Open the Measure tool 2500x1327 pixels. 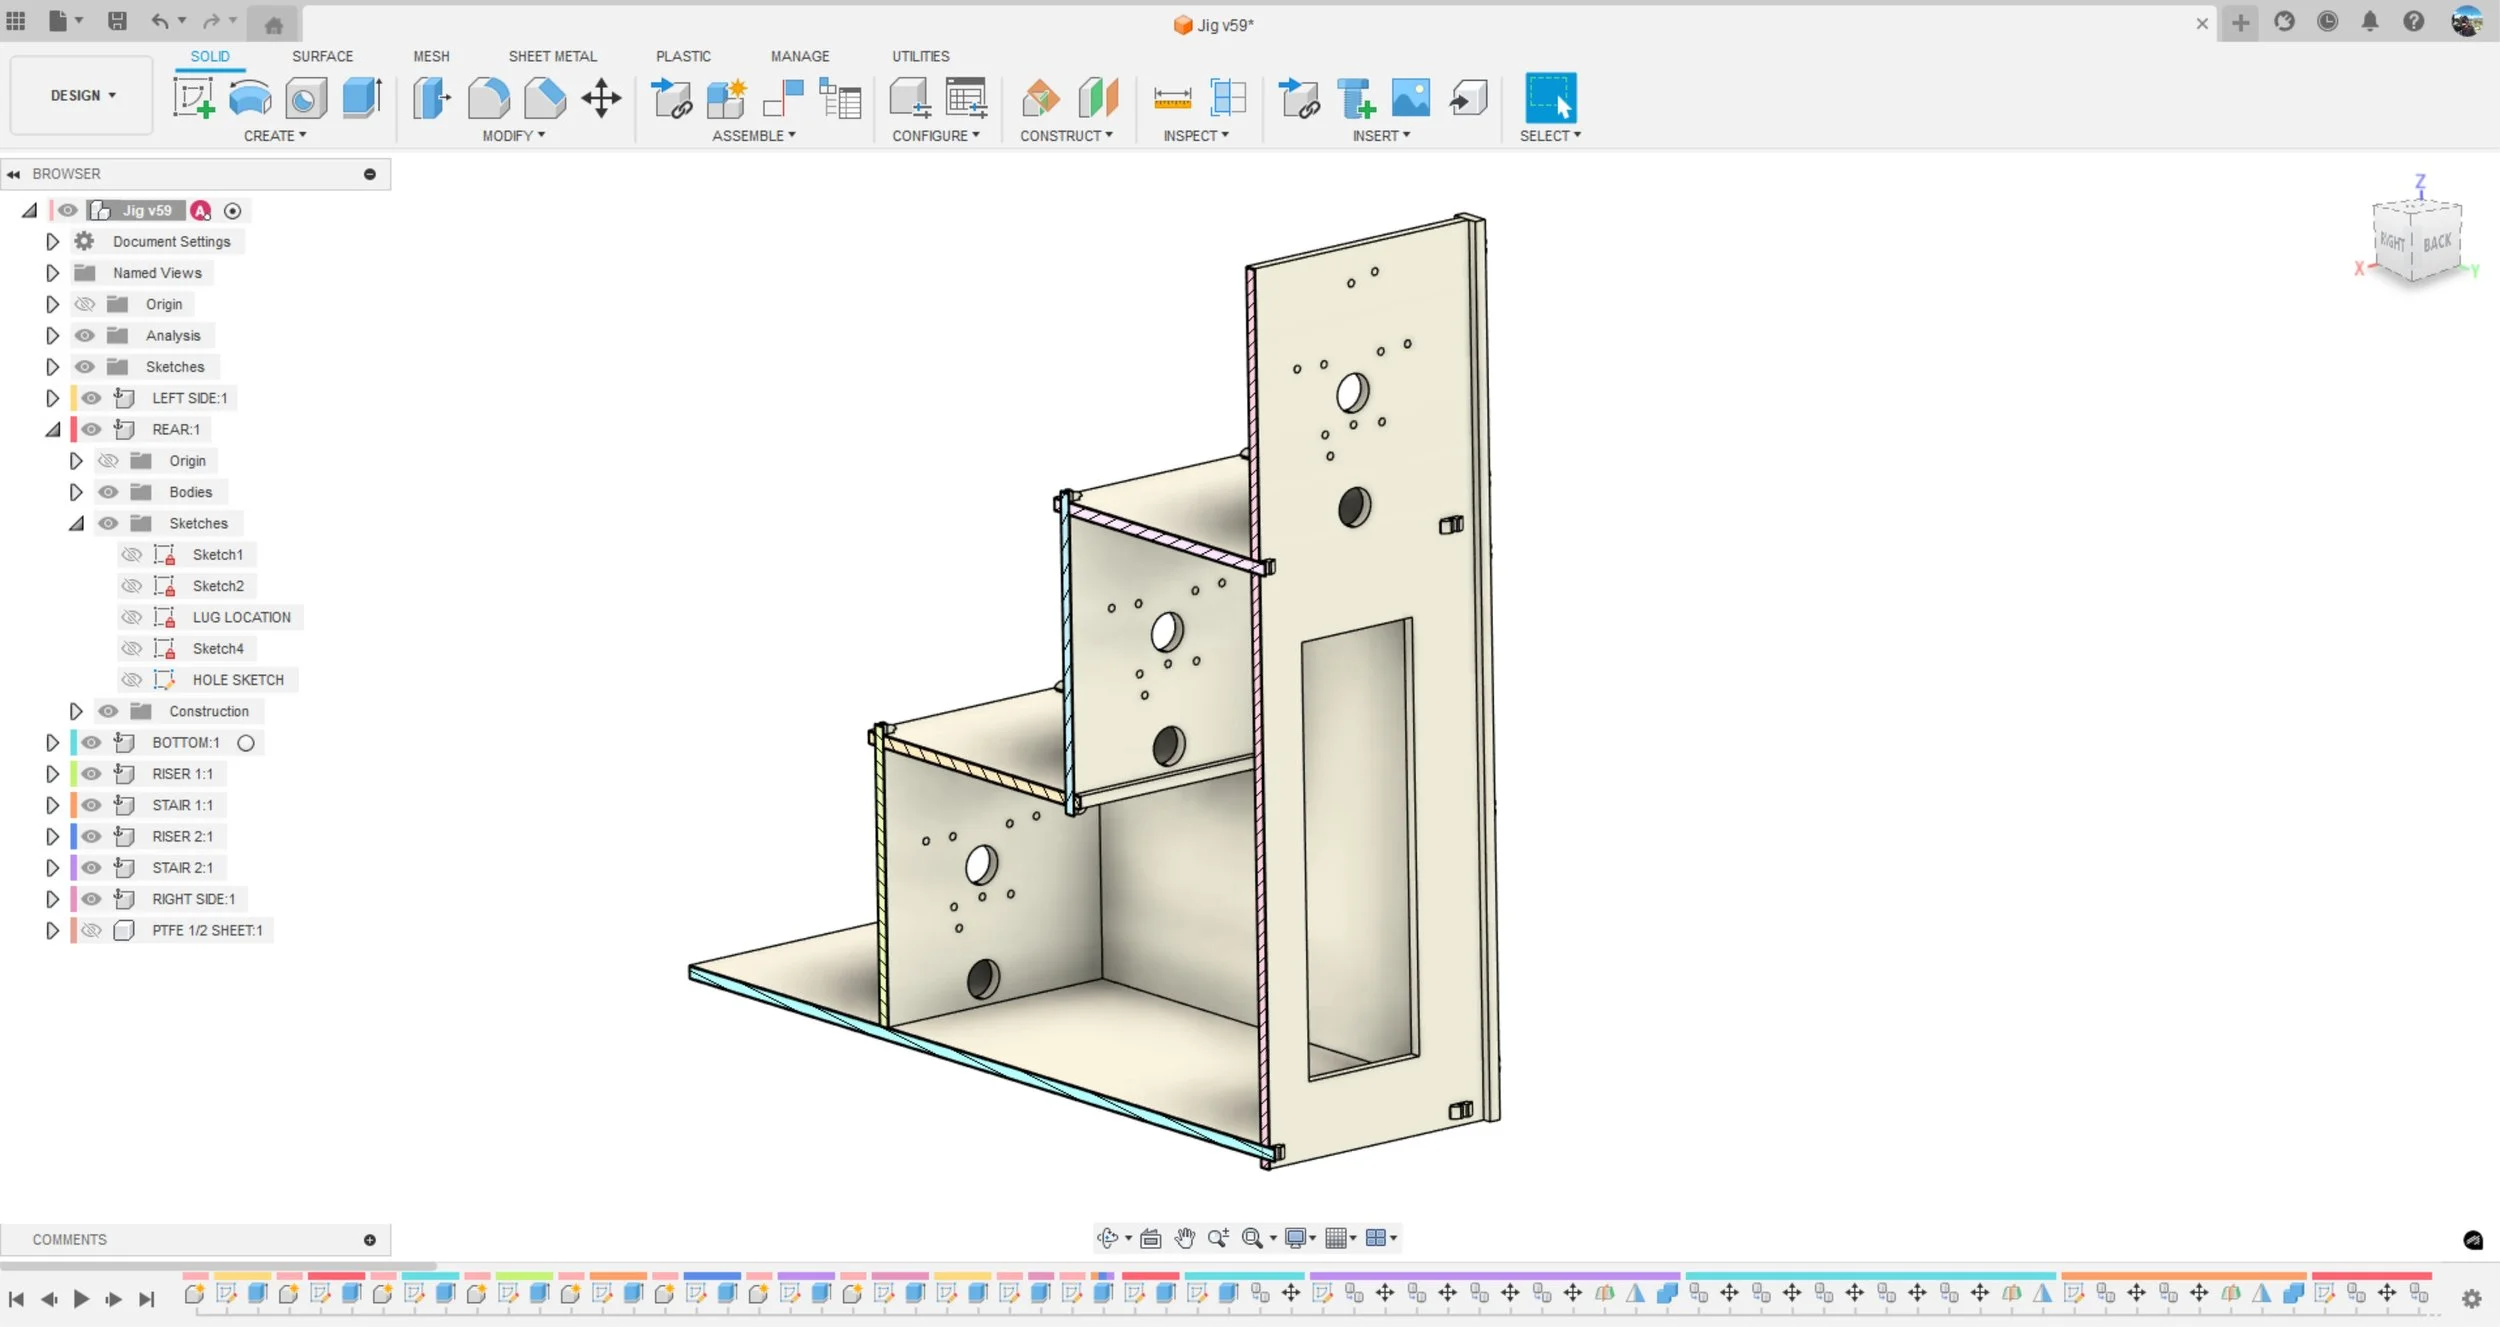[x=1172, y=98]
